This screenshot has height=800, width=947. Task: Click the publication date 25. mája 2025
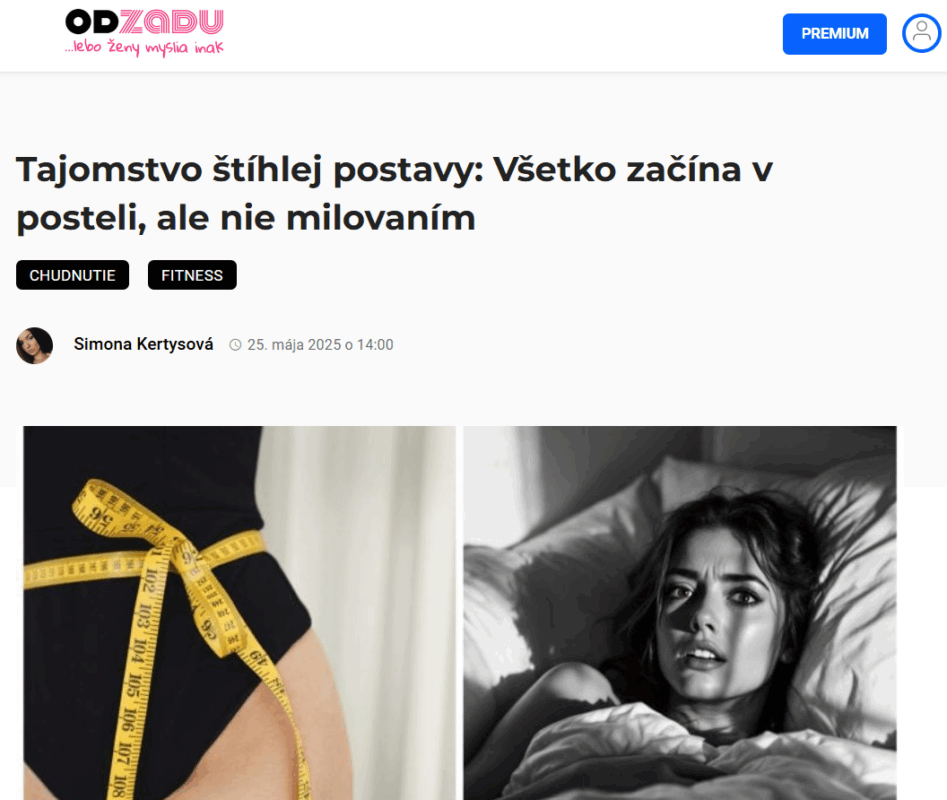tap(294, 345)
